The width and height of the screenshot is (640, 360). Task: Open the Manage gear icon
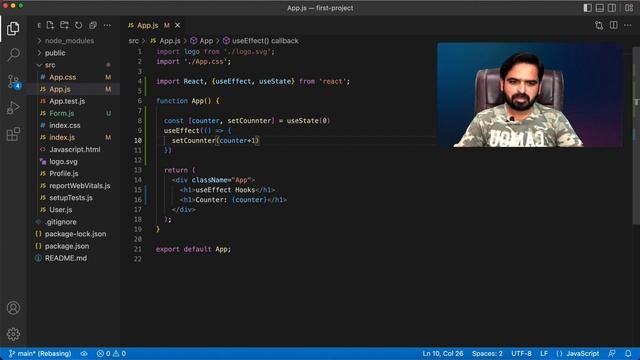coord(13,334)
